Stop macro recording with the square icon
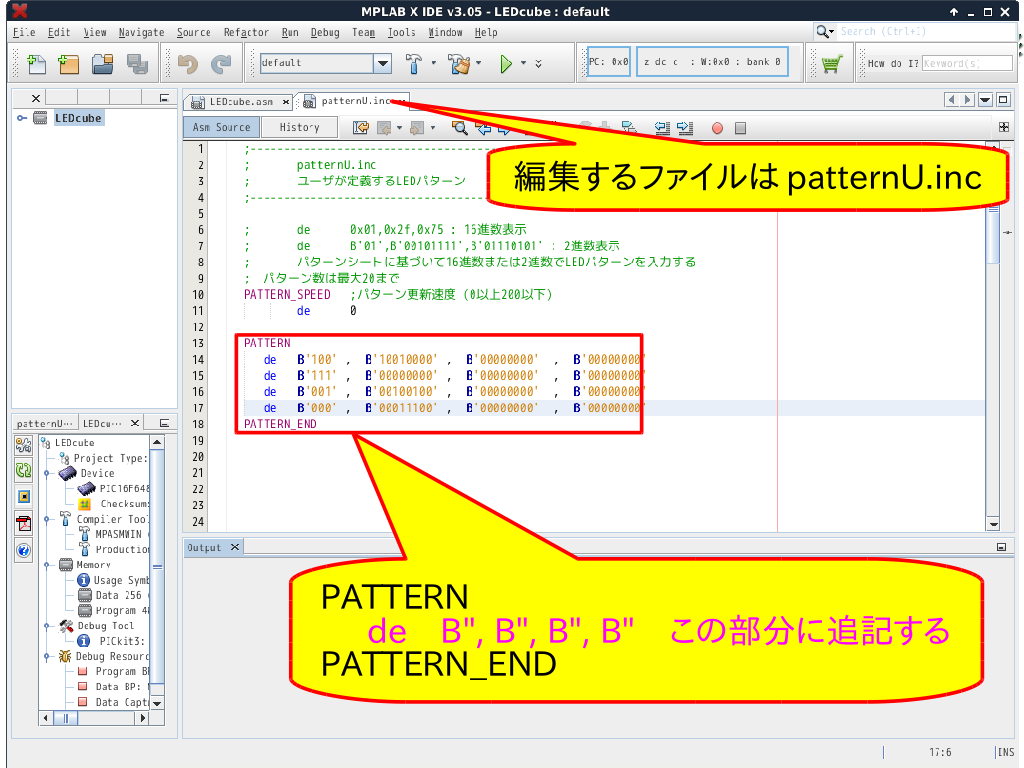 coord(740,128)
